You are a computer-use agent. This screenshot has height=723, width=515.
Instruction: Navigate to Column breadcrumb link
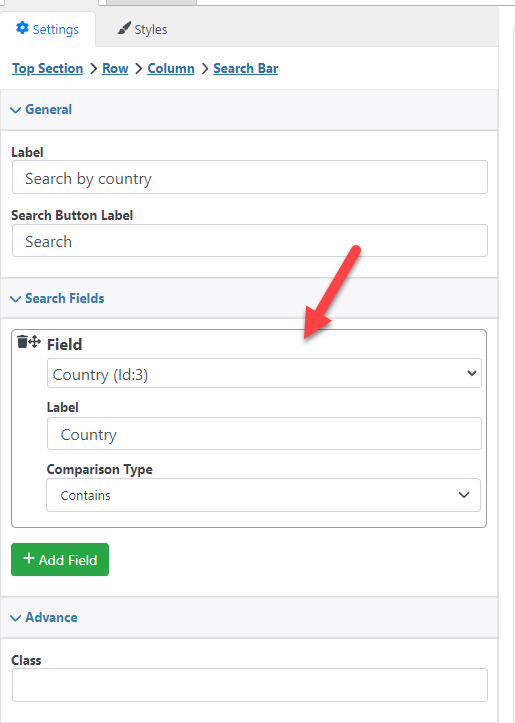pyautogui.click(x=171, y=68)
